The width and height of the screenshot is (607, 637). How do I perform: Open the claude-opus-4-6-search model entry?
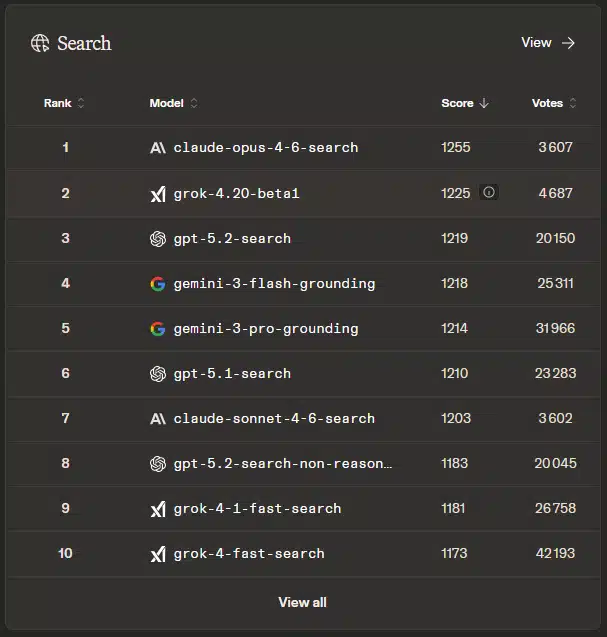[x=265, y=148]
